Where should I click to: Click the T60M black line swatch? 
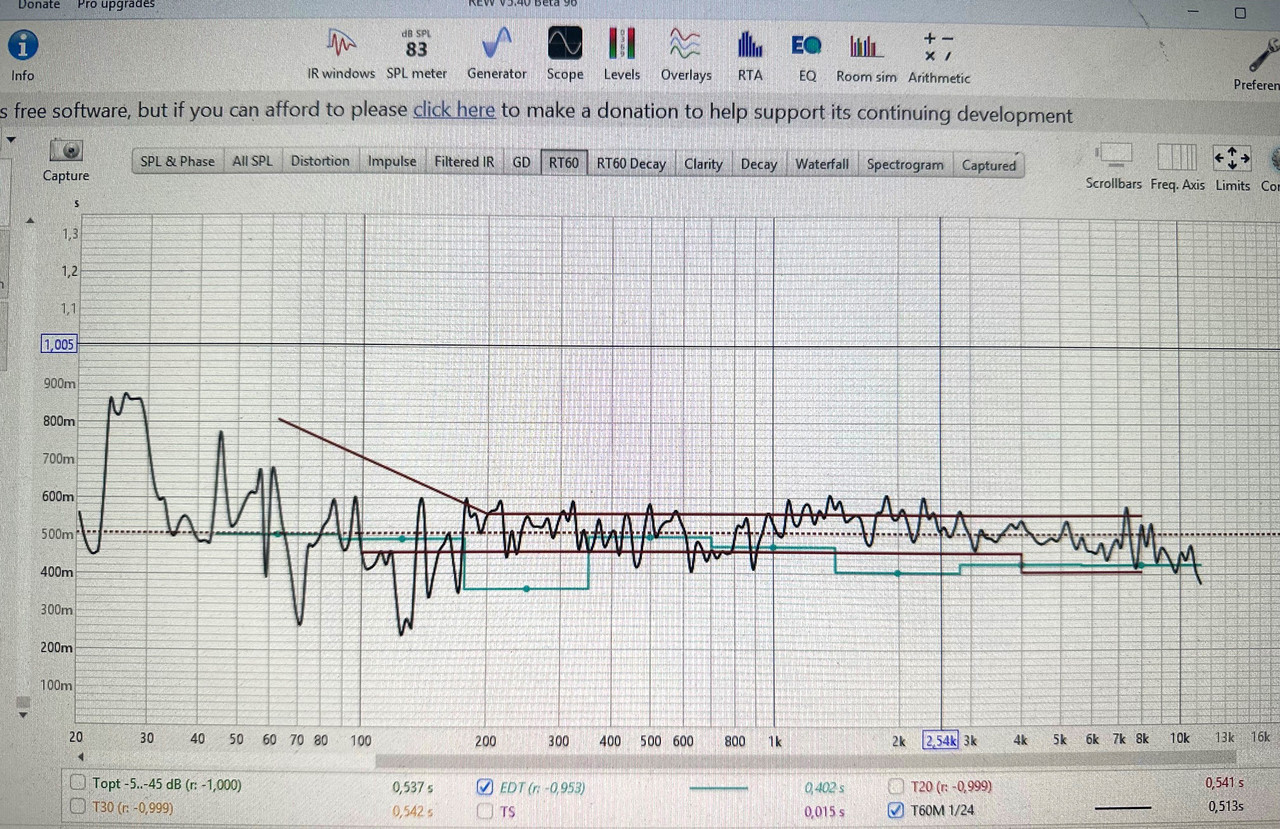1124,807
